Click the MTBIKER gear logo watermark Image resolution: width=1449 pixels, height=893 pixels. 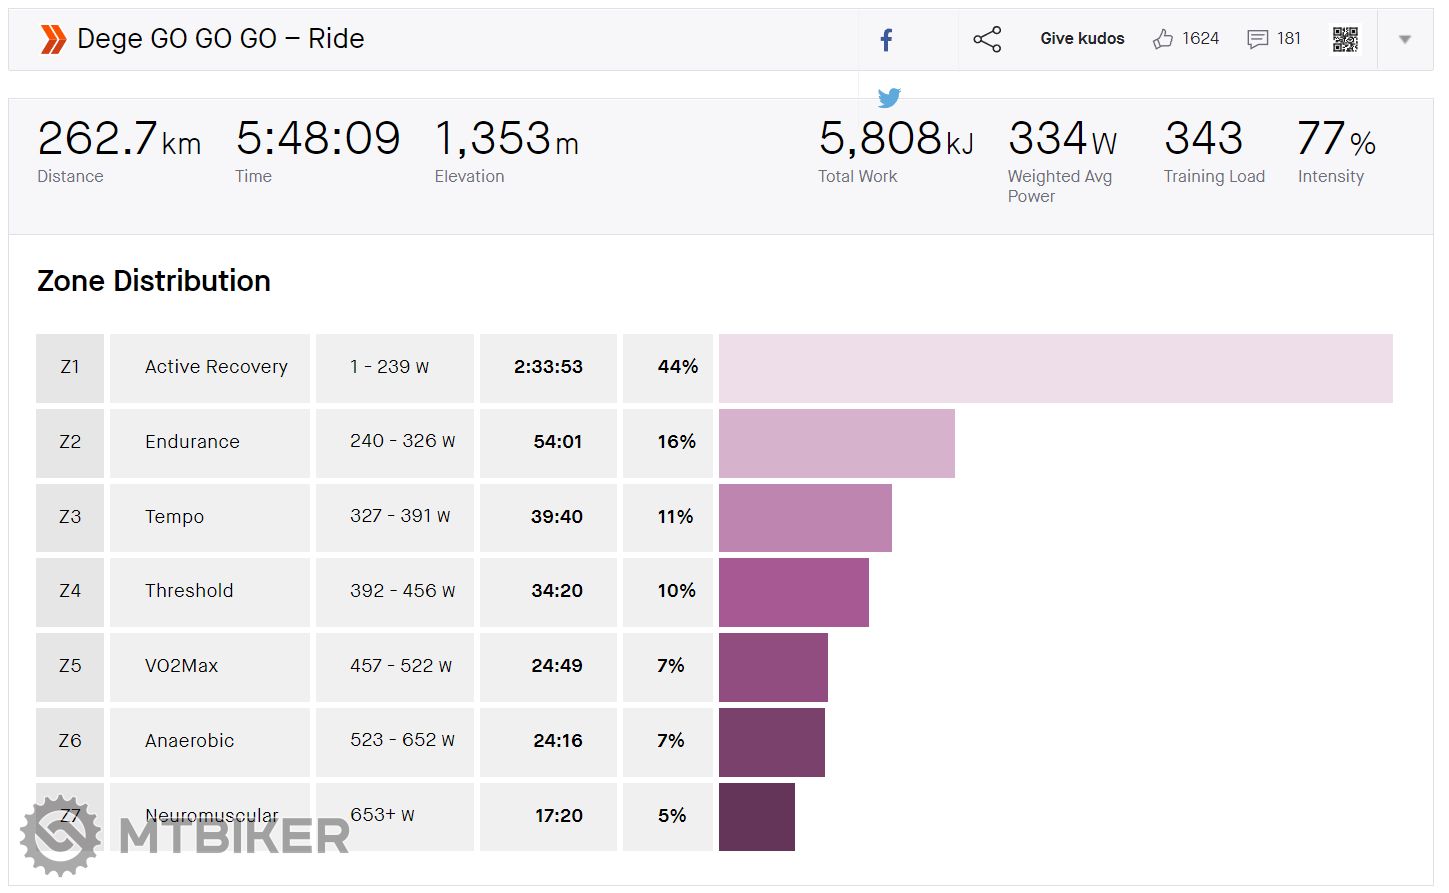click(x=61, y=836)
